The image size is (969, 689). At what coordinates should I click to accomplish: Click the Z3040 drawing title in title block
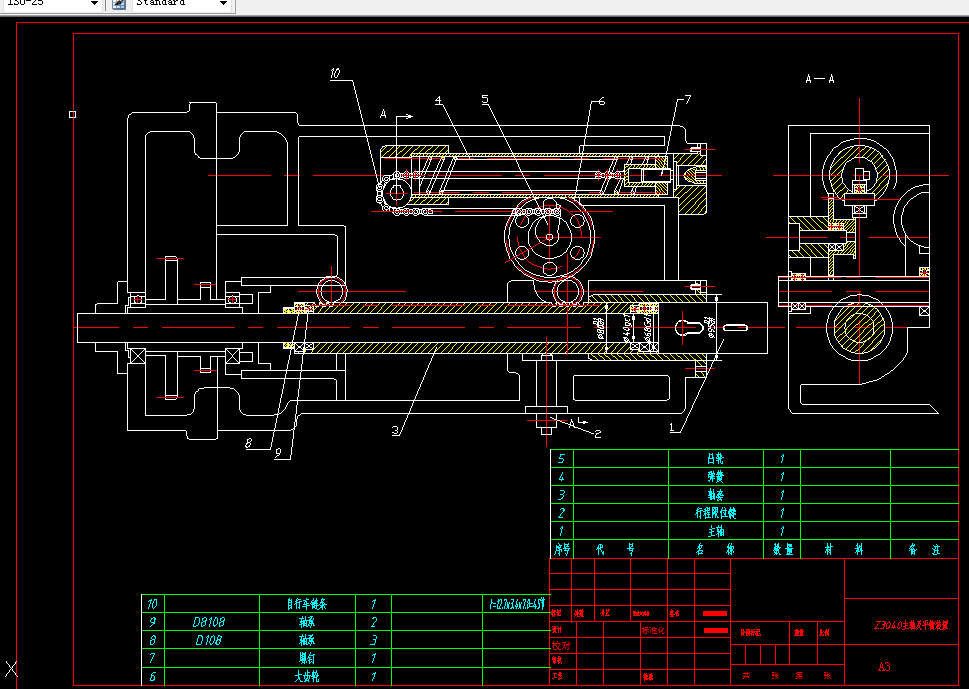[x=911, y=625]
